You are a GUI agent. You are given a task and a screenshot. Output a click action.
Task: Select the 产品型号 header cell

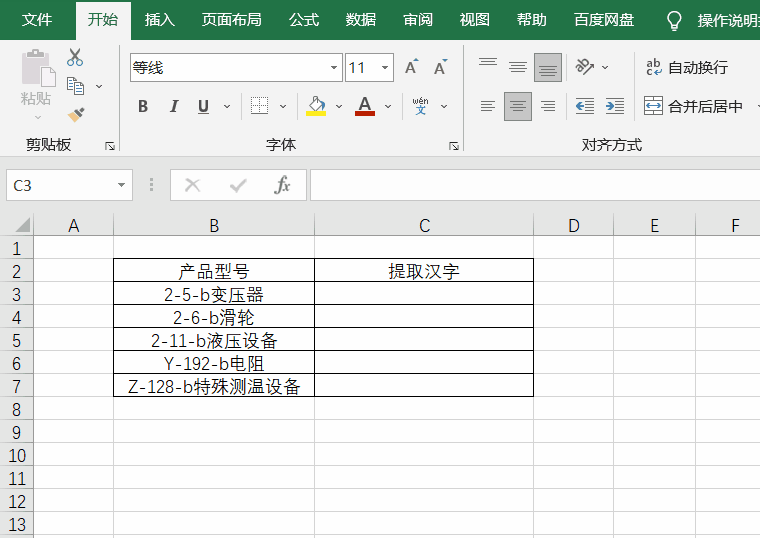(x=214, y=271)
